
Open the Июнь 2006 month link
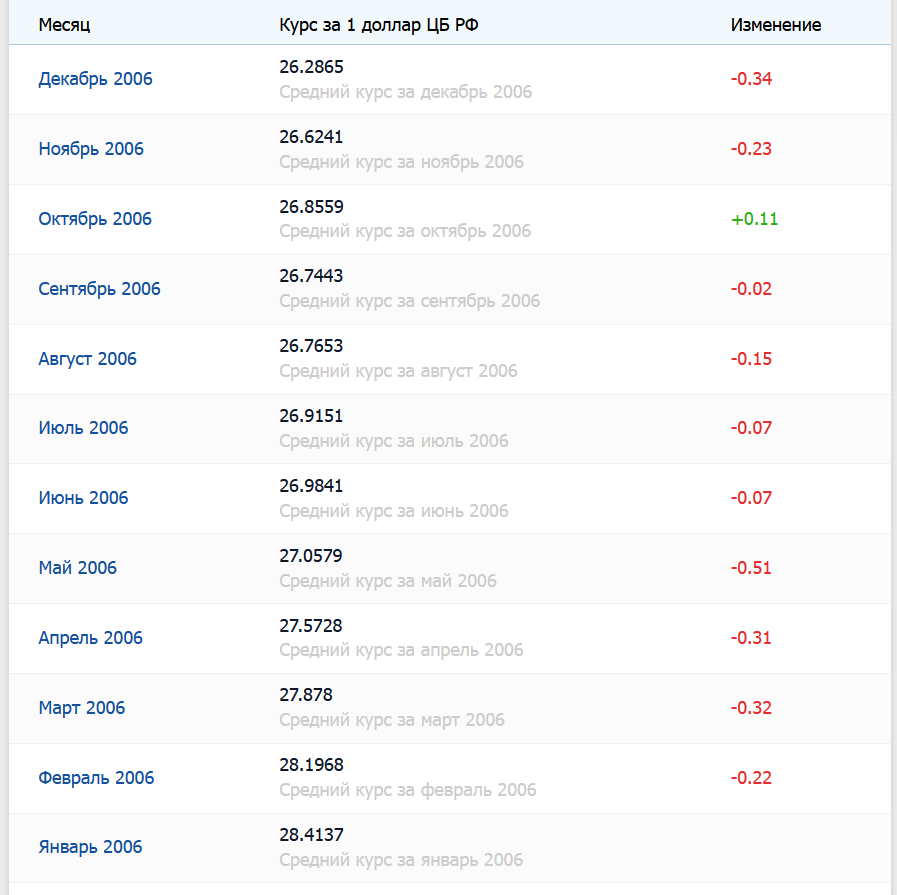click(84, 498)
